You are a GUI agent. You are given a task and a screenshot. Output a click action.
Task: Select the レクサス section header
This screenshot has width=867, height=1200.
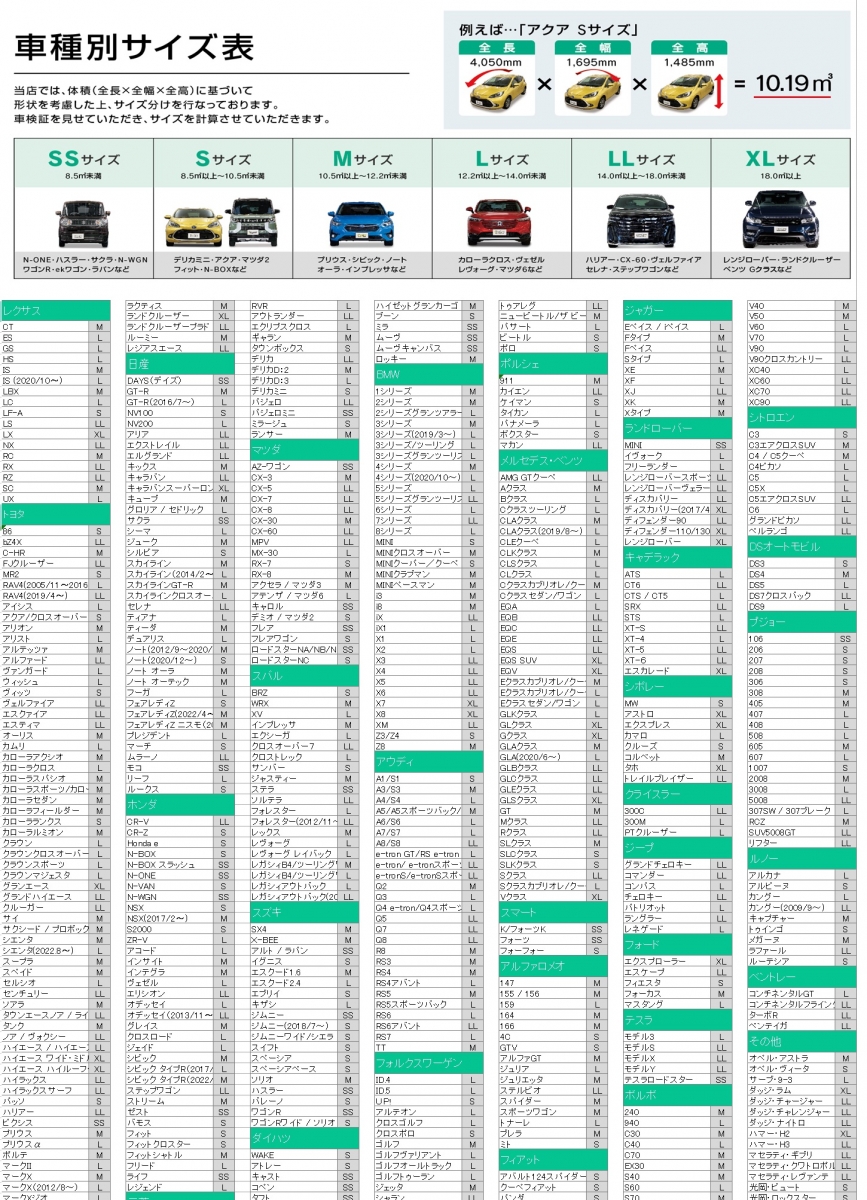pyautogui.click(x=55, y=311)
